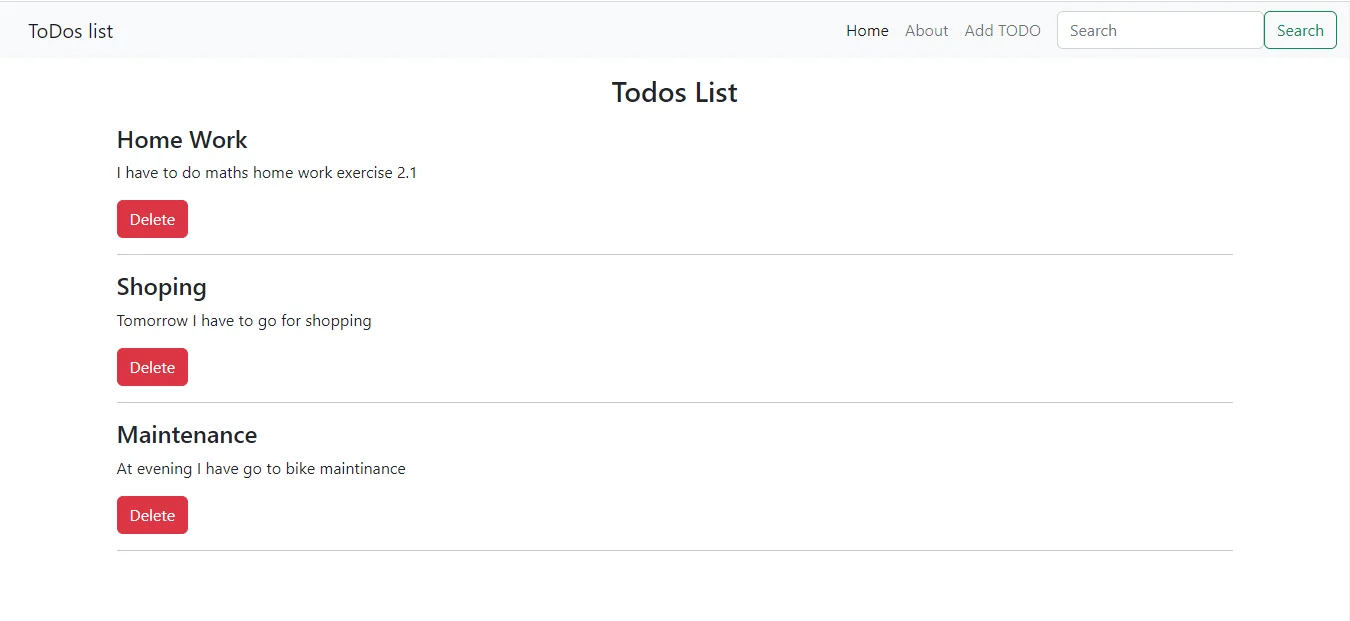Click the divider line below Home Work todo
1350x621 pixels.
(x=675, y=255)
